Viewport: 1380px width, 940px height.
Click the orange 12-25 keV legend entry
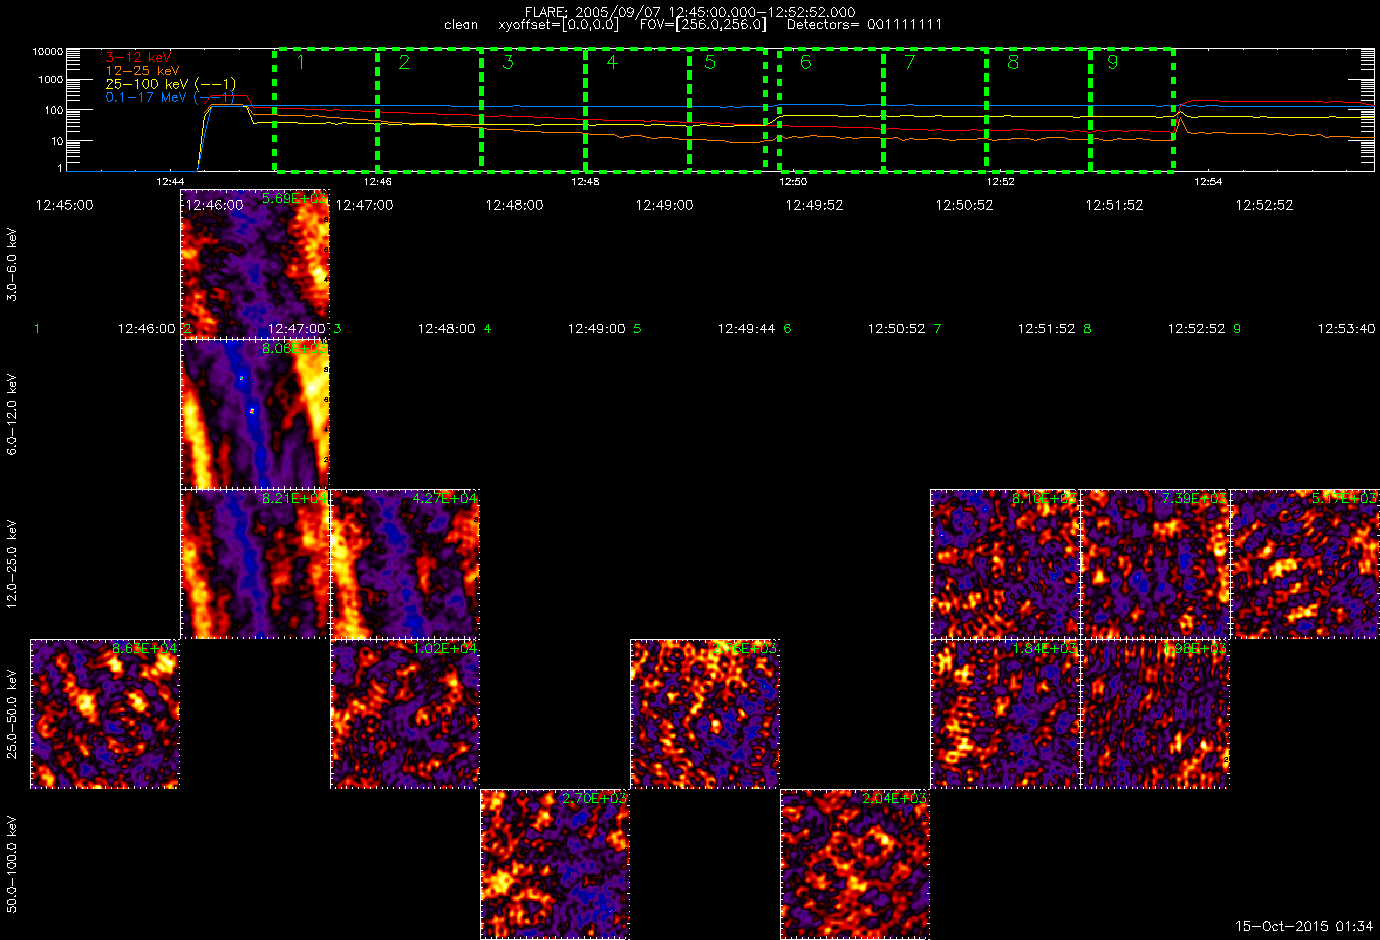coord(142,71)
